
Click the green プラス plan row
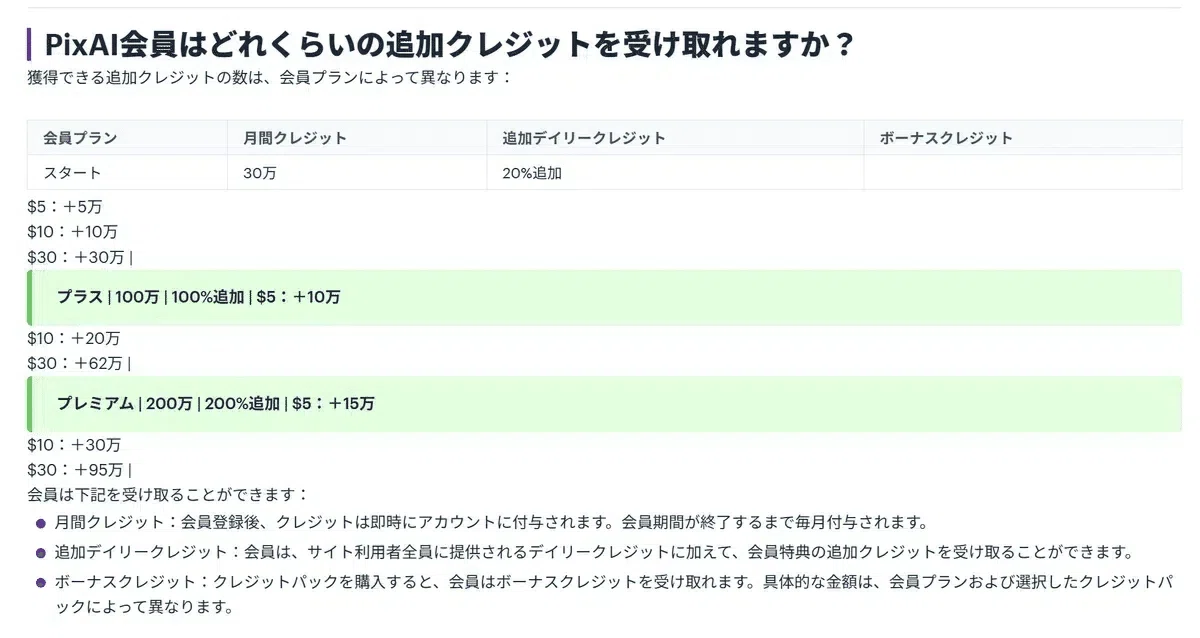point(605,297)
